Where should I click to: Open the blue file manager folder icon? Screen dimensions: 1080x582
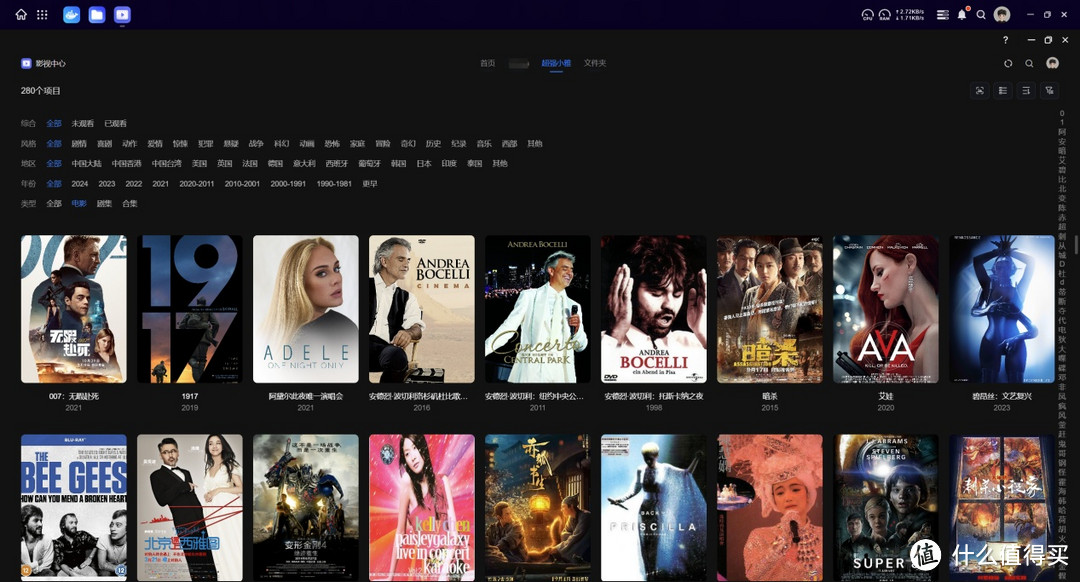[x=97, y=15]
